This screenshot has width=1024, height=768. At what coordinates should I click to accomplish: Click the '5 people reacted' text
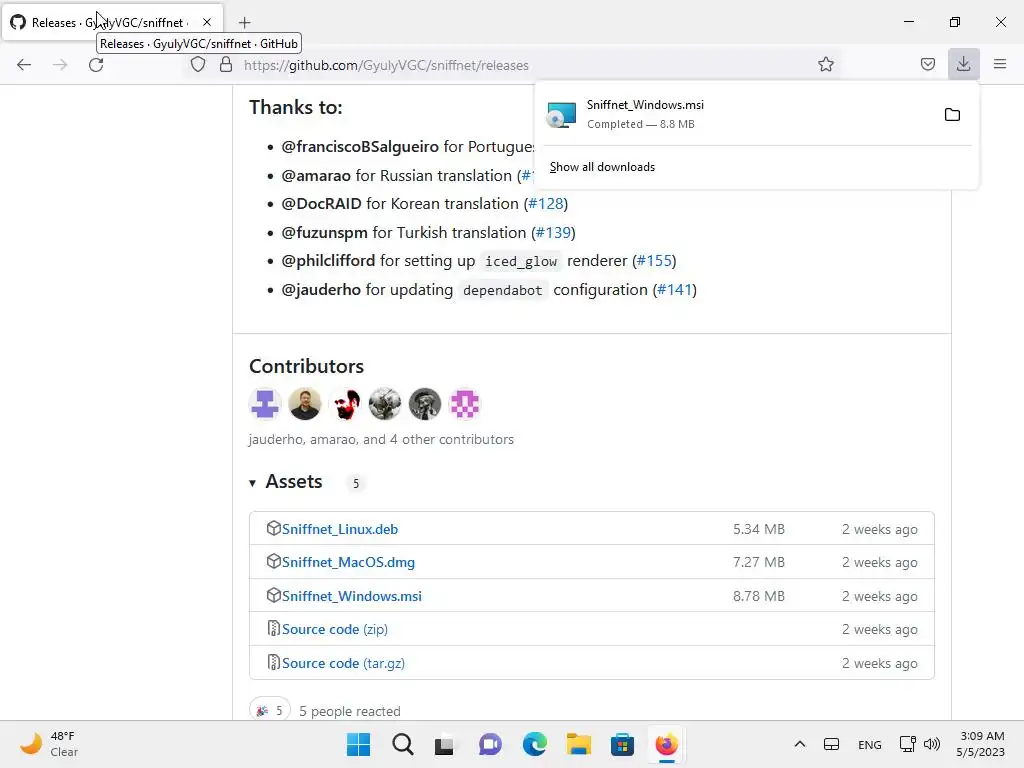[x=349, y=711]
